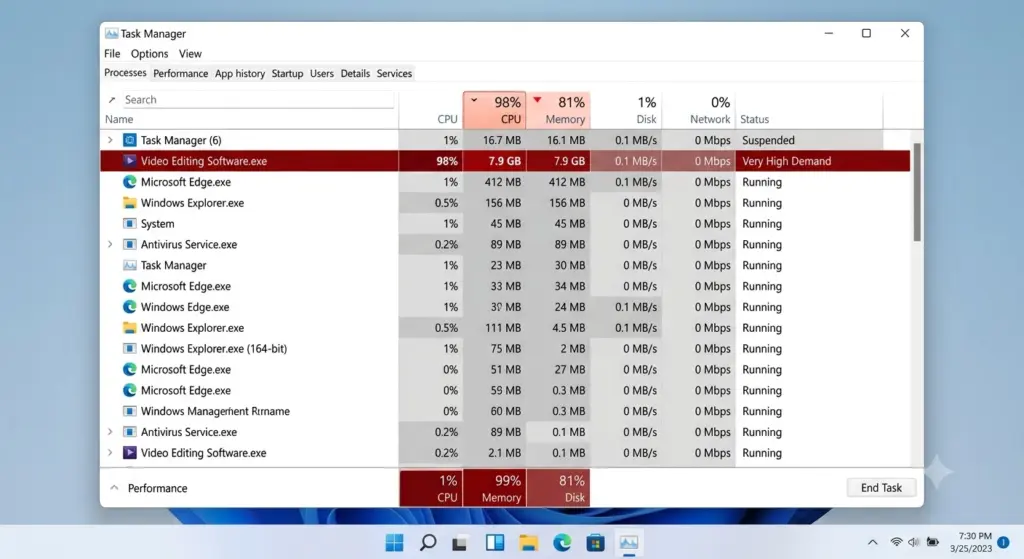1024x559 pixels.
Task: Expand the Antivirus Service.exe row above Task Manager
Action: click(110, 244)
